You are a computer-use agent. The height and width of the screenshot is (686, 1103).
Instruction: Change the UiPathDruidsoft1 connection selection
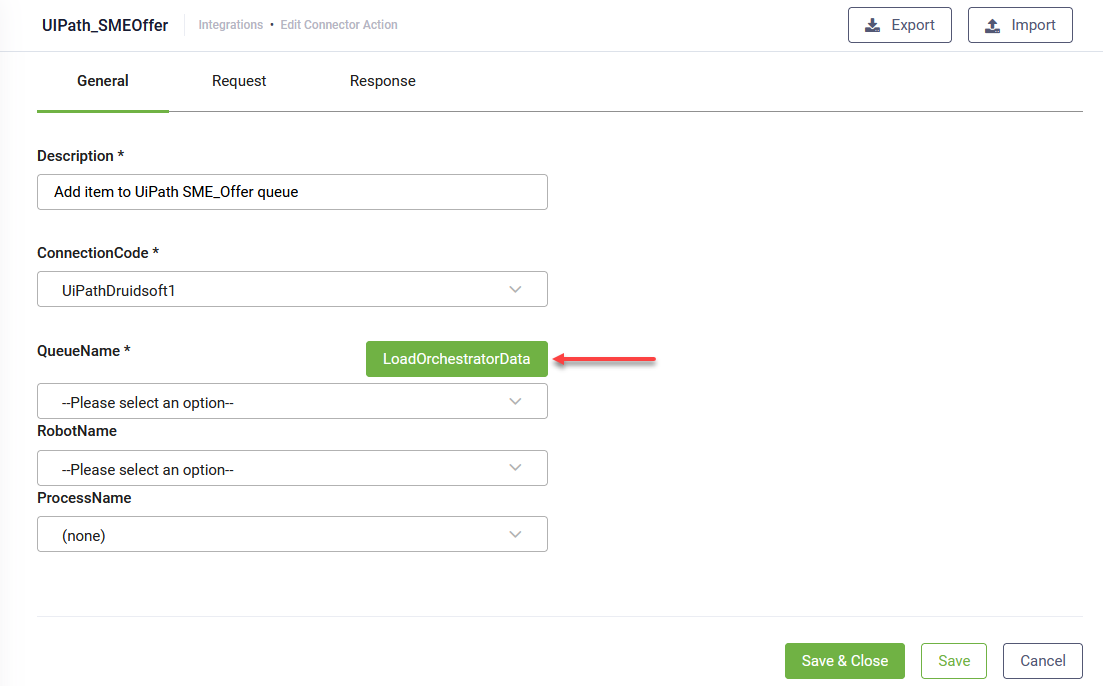point(292,289)
